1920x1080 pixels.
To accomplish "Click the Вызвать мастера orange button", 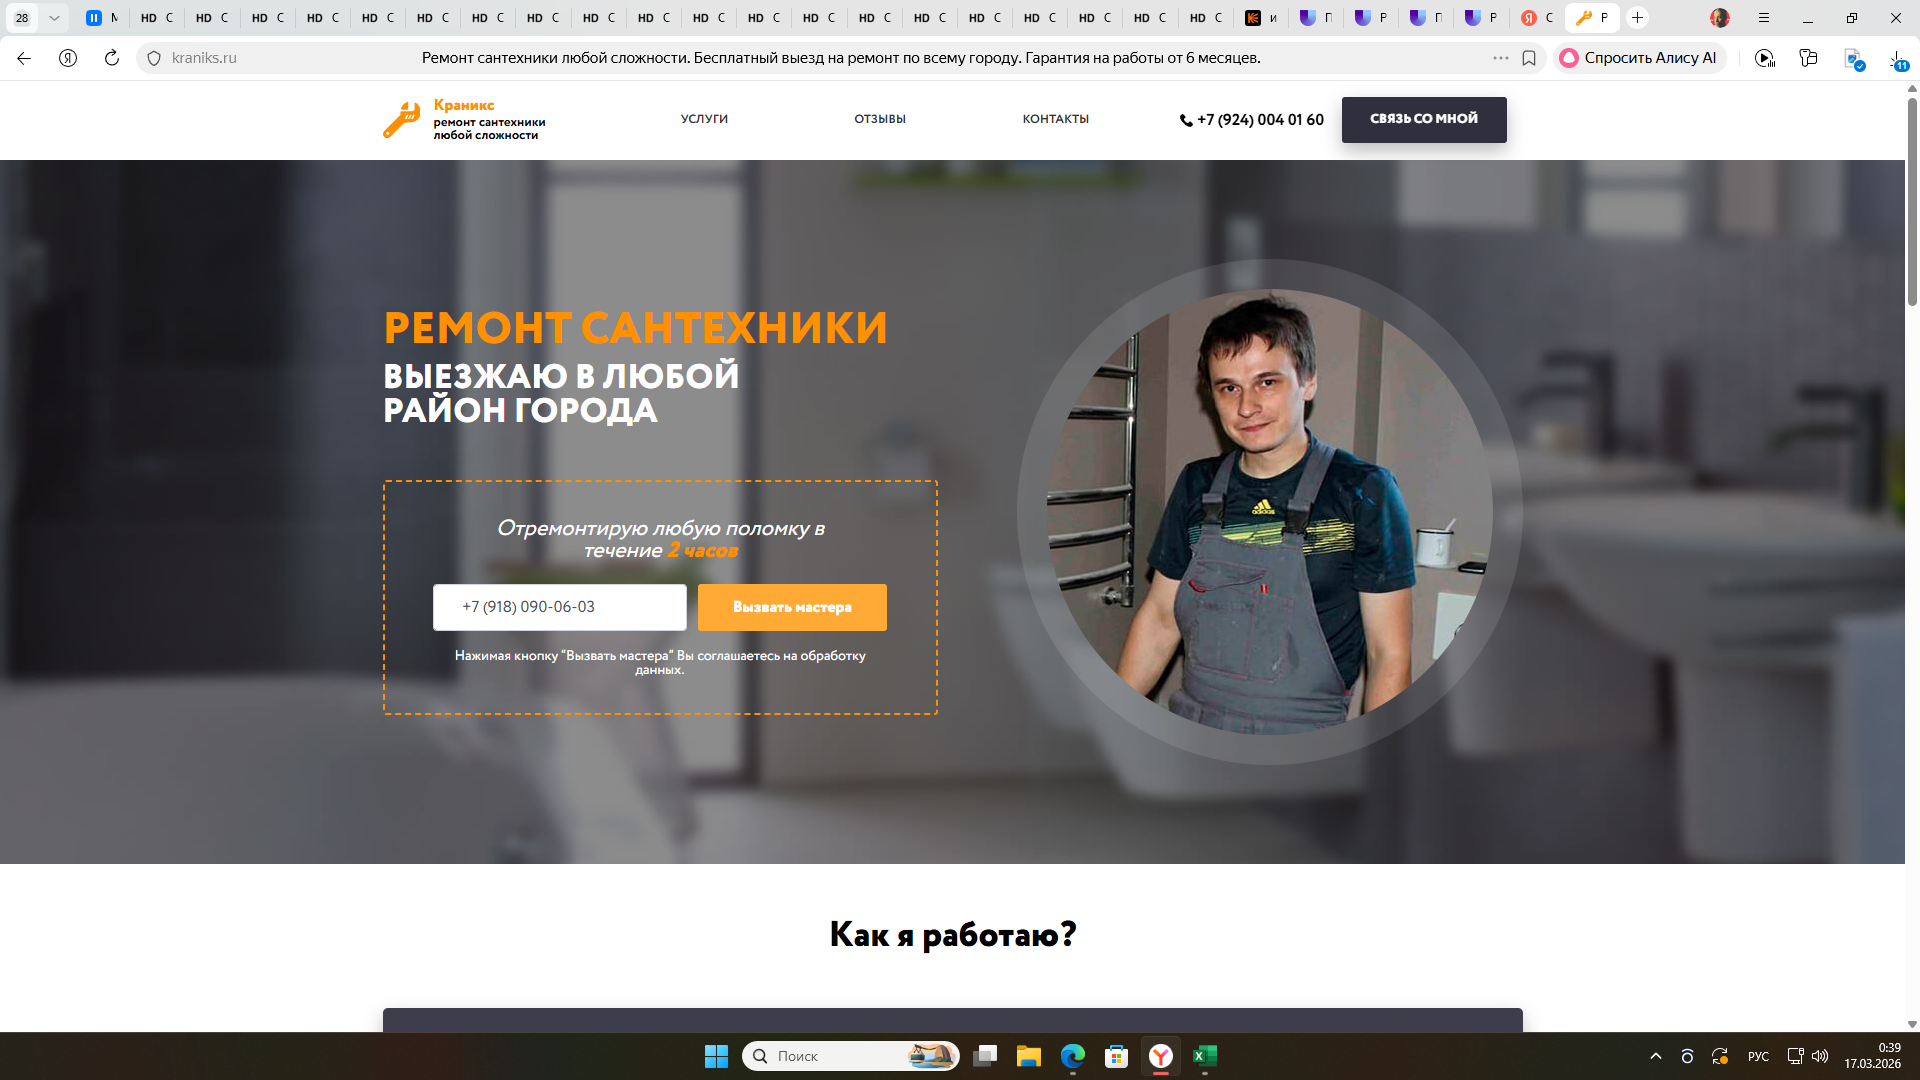I will point(792,607).
